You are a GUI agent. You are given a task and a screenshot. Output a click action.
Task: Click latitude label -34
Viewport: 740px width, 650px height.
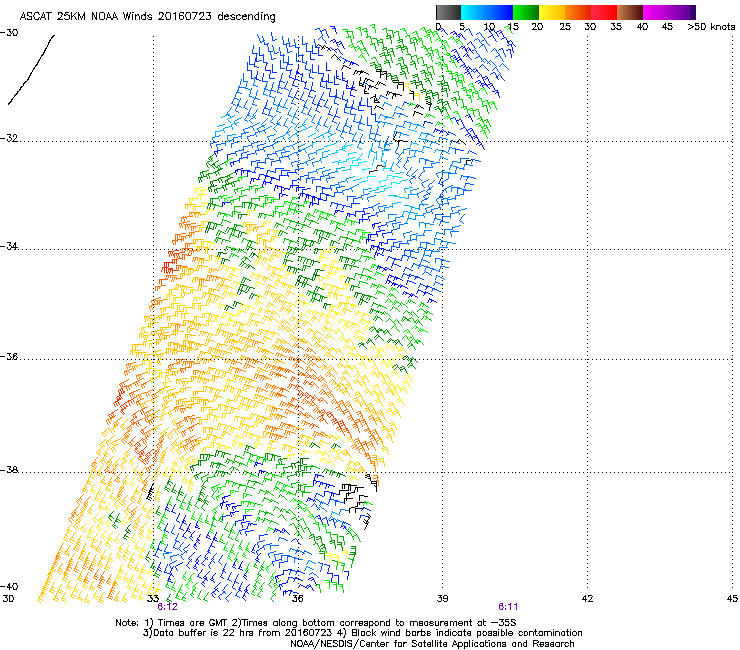[9, 246]
